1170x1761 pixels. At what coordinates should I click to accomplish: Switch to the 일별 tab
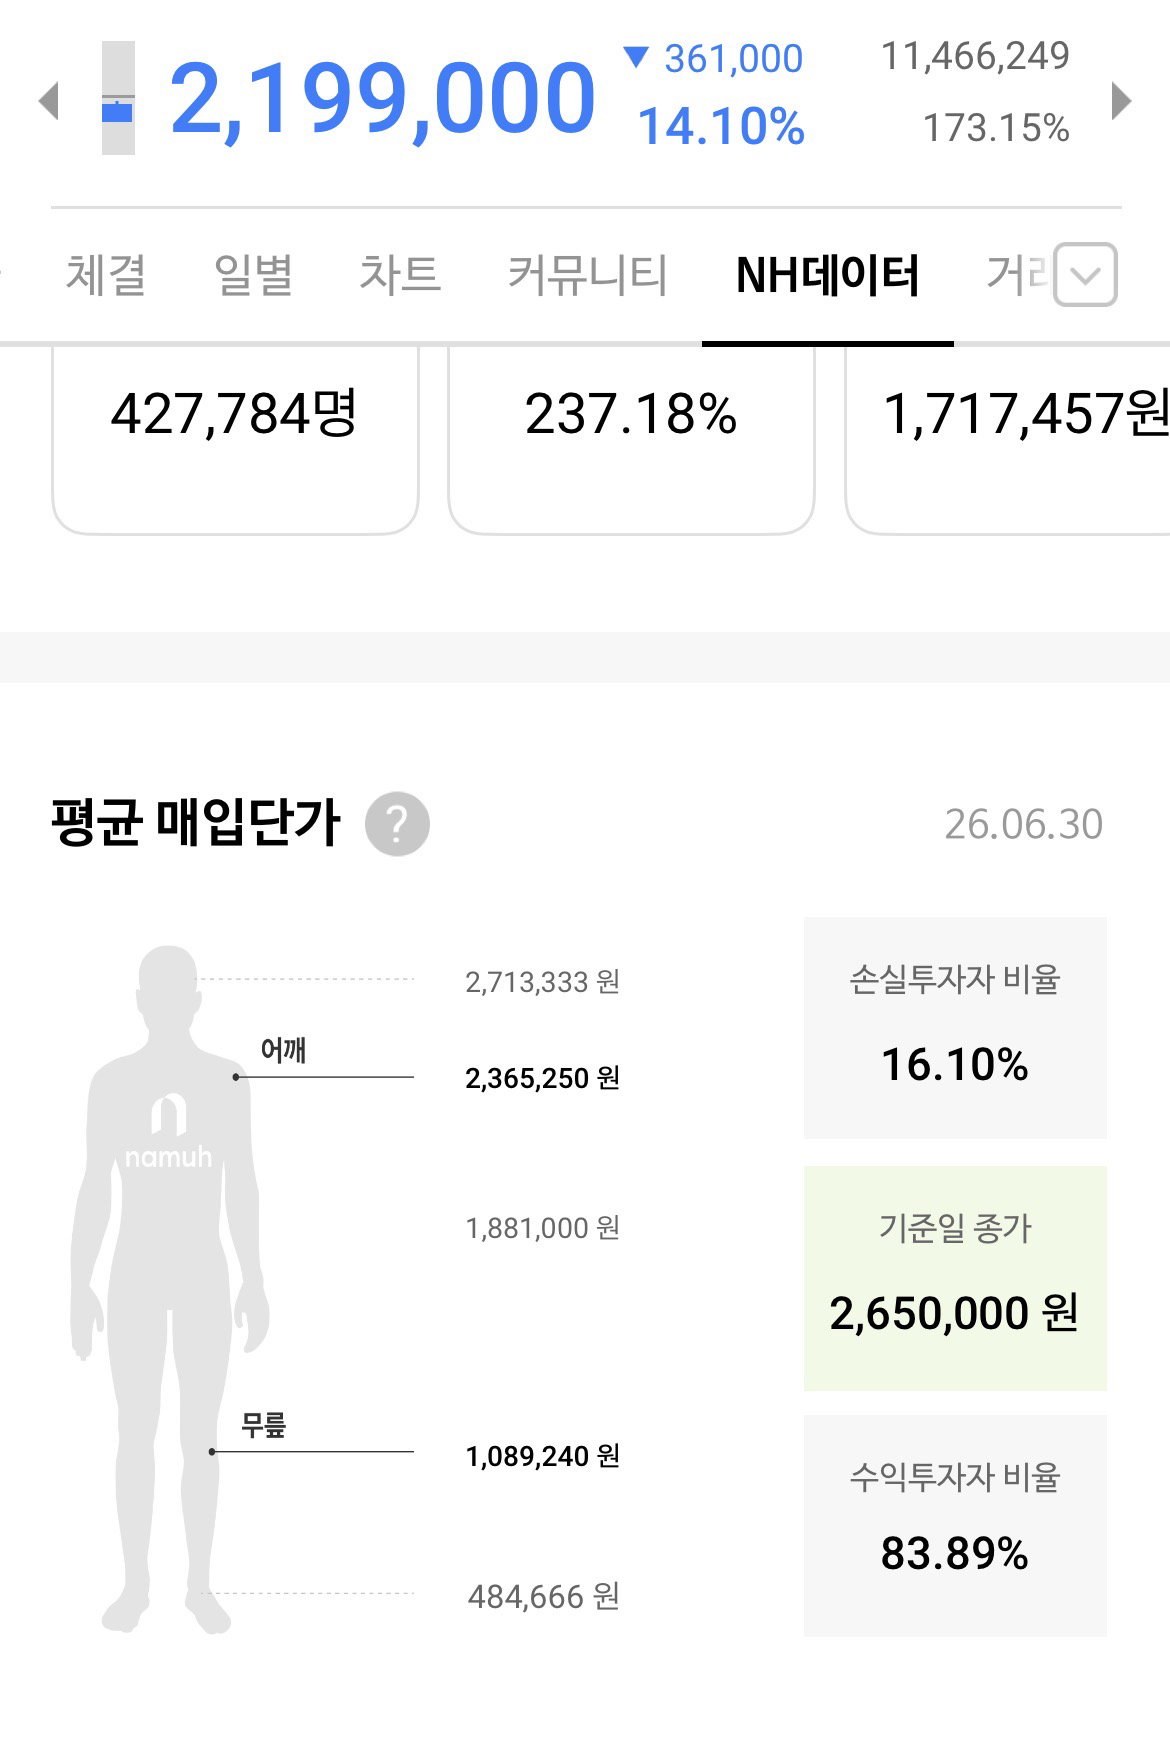pyautogui.click(x=253, y=275)
